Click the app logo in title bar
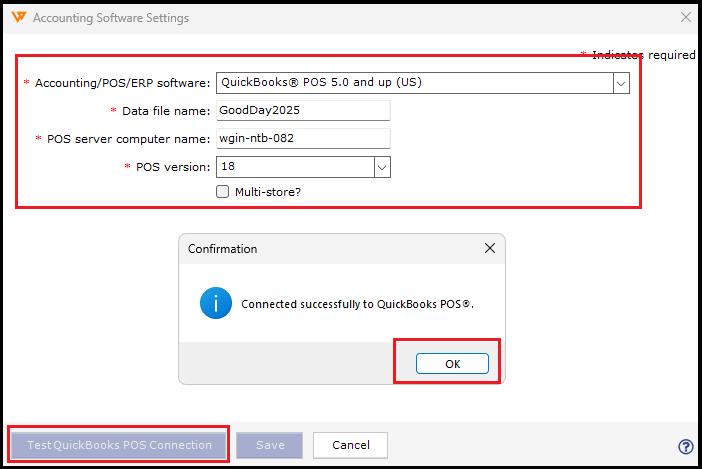The height and width of the screenshot is (469, 702). (x=18, y=17)
